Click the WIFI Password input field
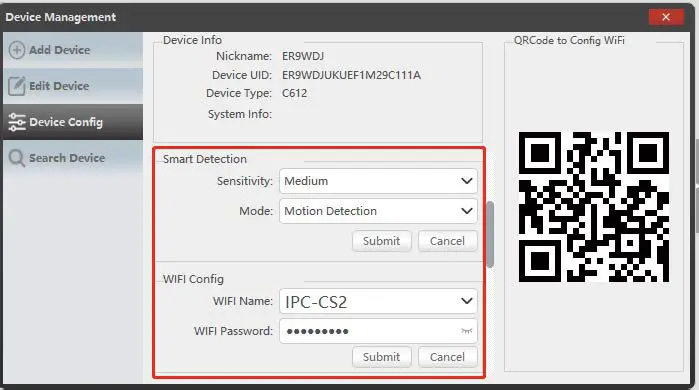This screenshot has height=390, width=699. click(x=378, y=331)
